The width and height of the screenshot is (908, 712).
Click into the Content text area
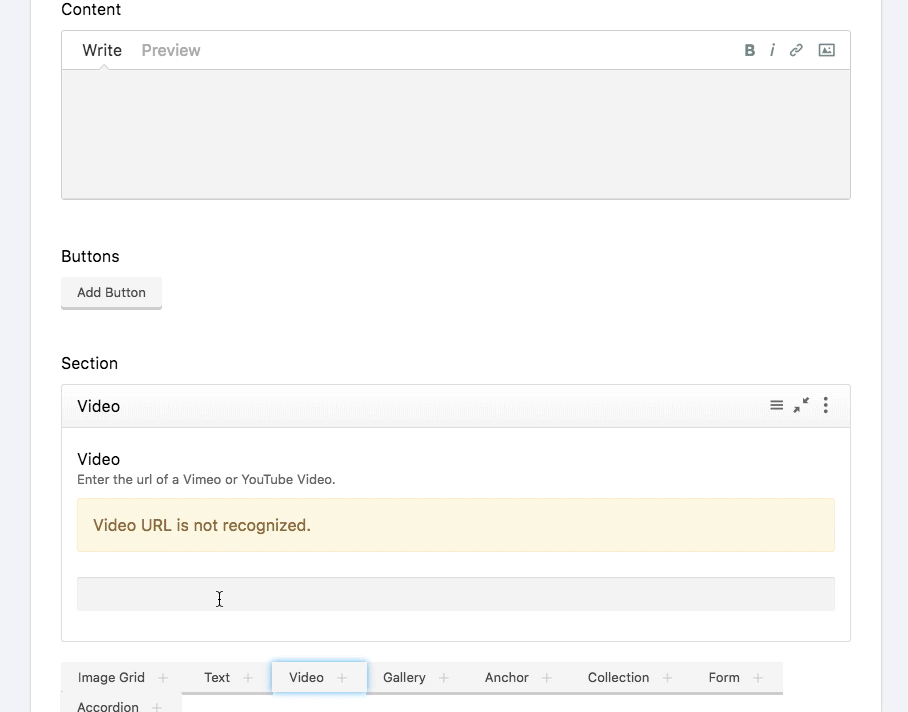pos(455,134)
